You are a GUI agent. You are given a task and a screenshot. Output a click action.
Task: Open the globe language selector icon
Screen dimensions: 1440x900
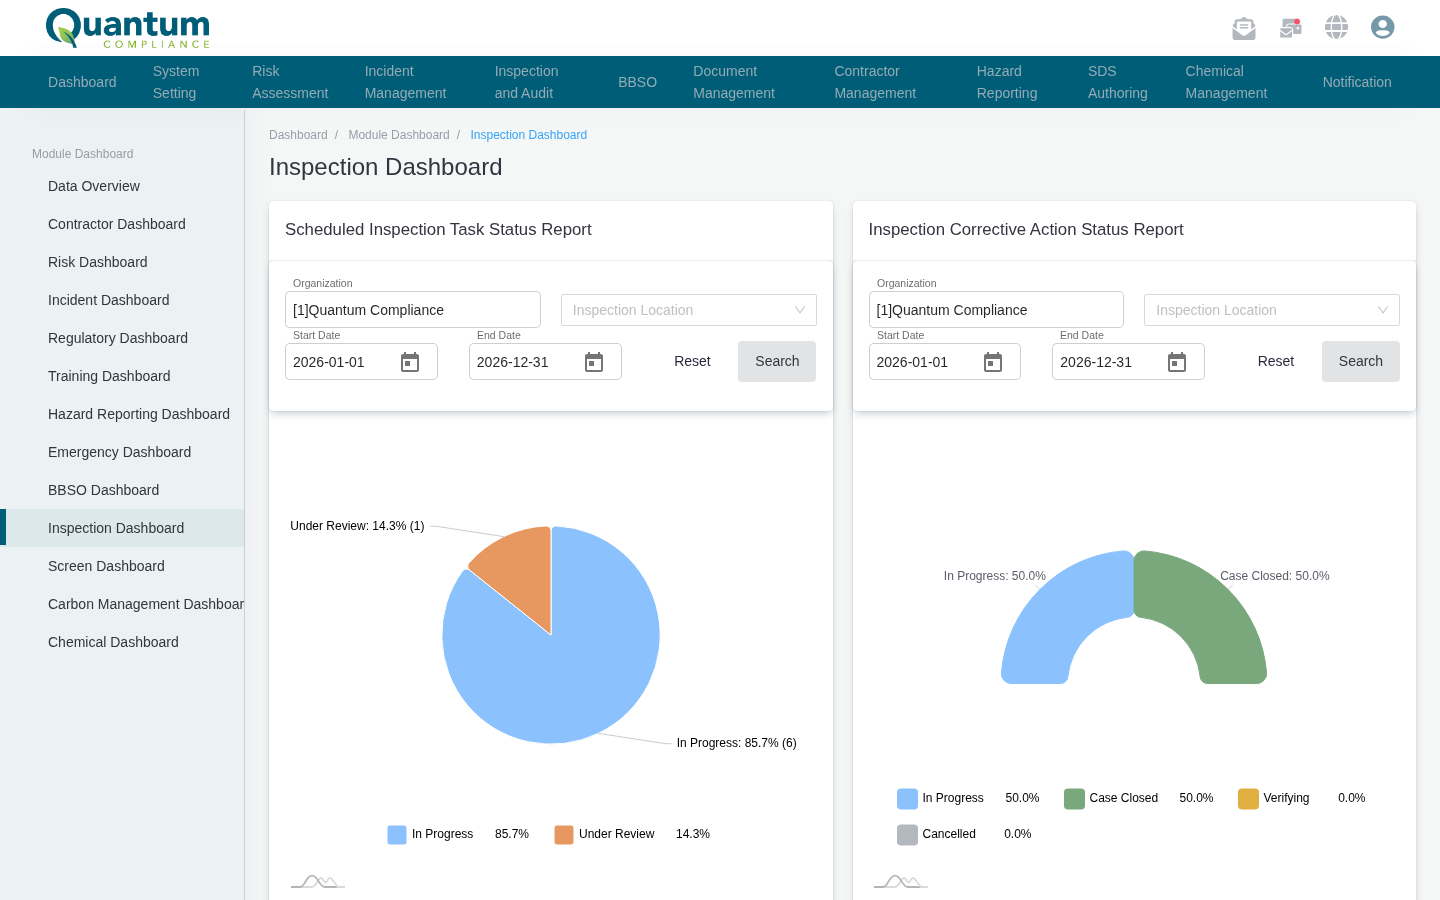tap(1337, 27)
